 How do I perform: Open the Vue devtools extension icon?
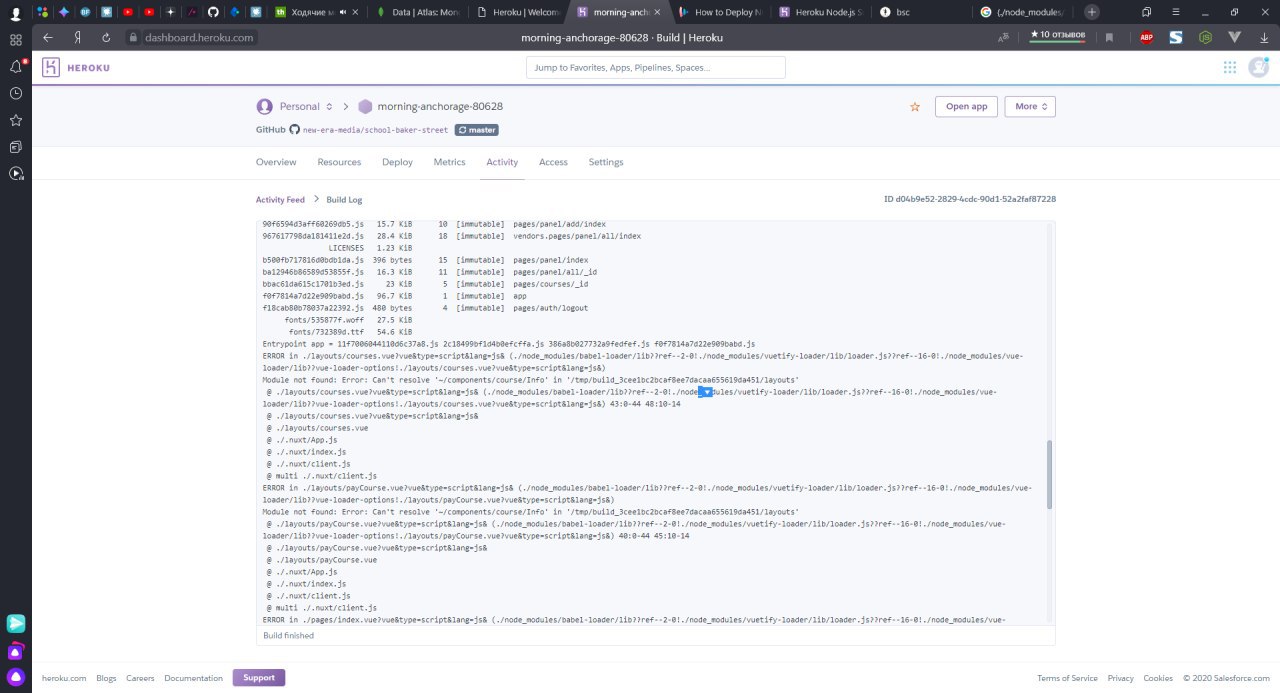coord(1235,37)
